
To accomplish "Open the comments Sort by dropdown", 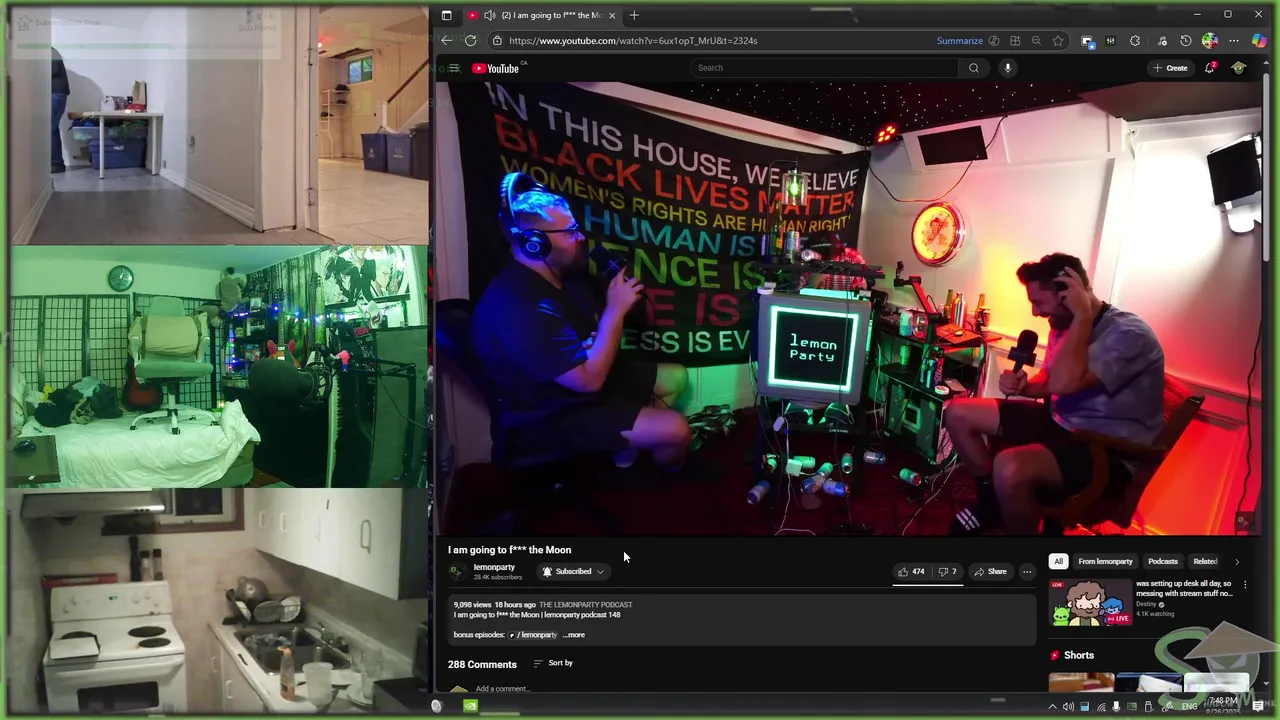I will [553, 663].
